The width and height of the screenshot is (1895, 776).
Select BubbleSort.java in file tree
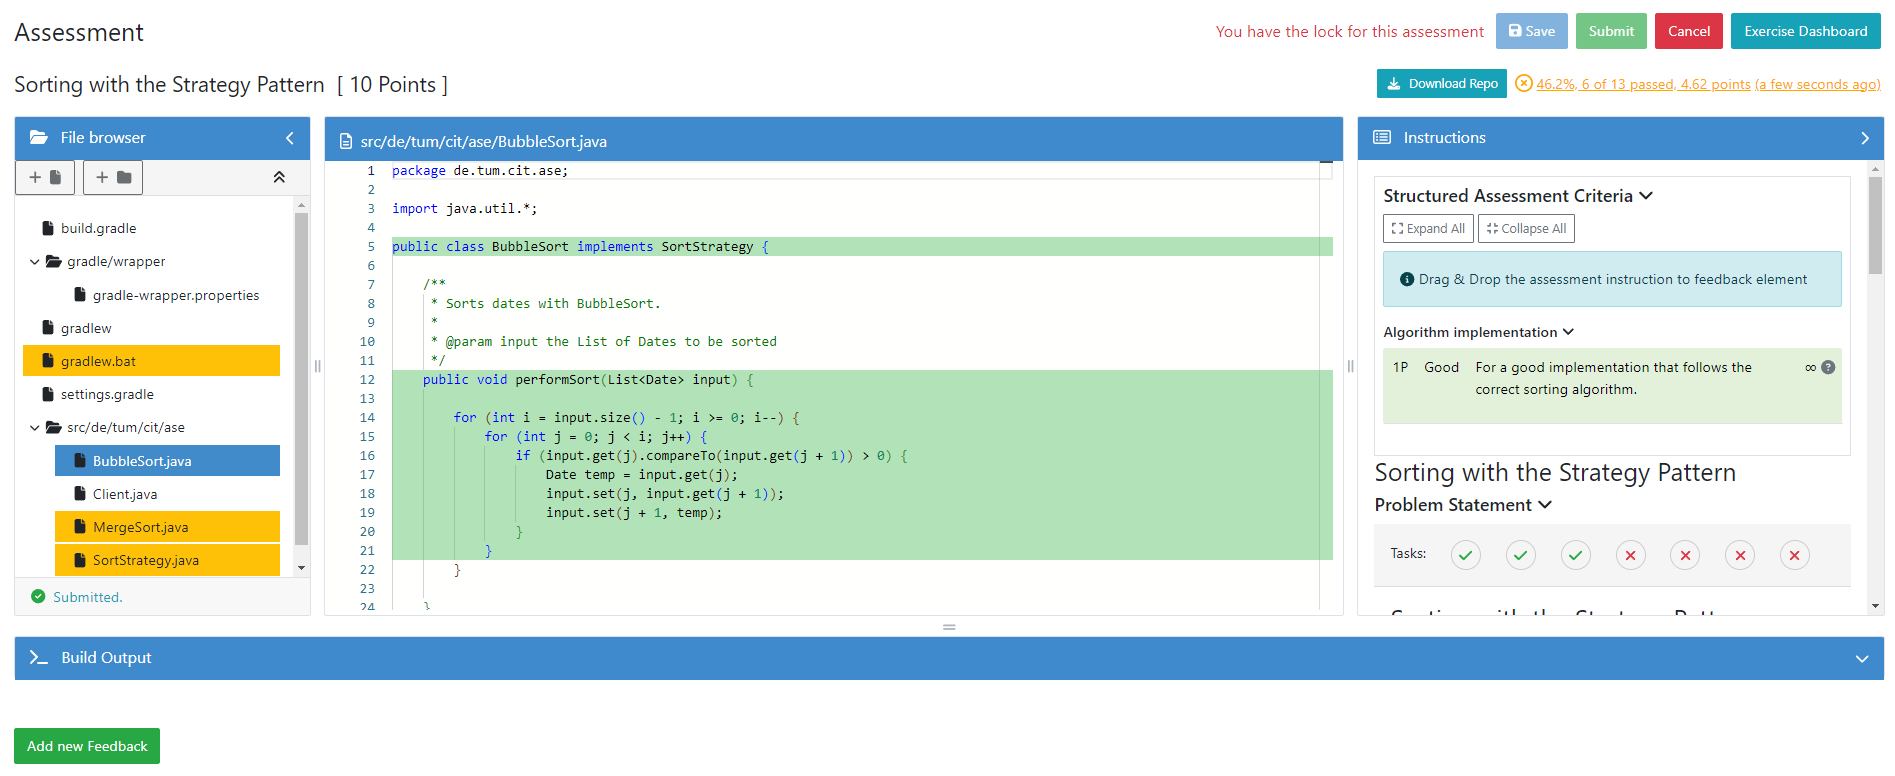coord(167,461)
